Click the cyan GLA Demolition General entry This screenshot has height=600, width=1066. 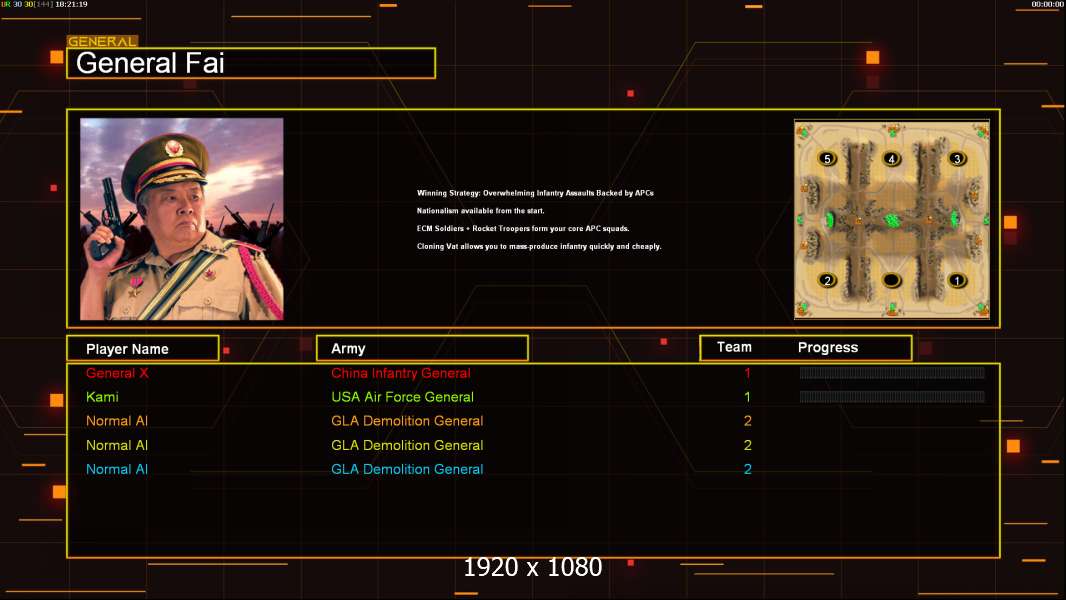(407, 469)
